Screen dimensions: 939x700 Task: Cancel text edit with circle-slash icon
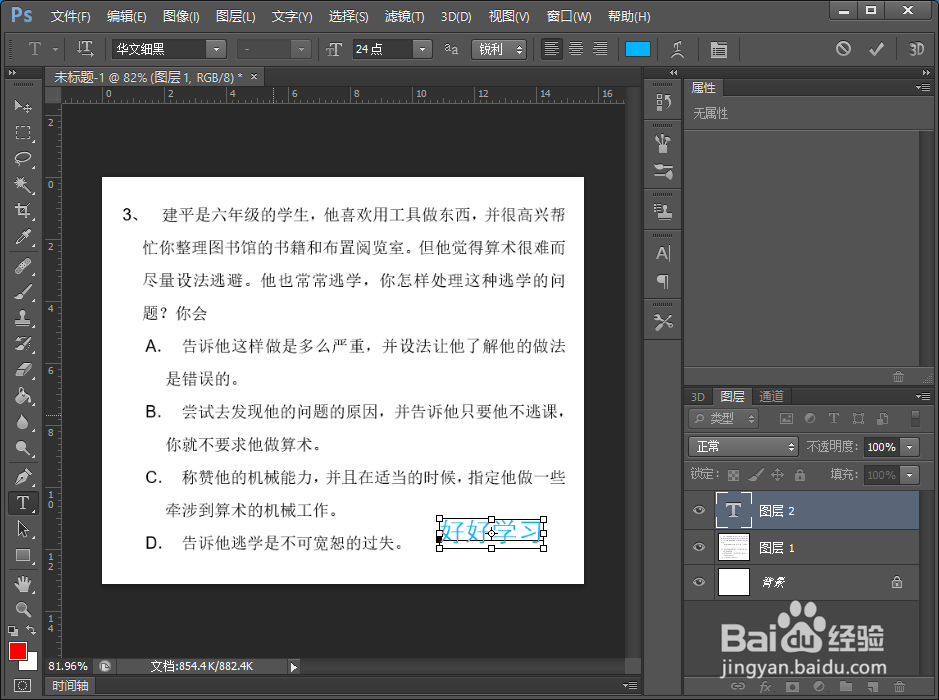(x=843, y=49)
